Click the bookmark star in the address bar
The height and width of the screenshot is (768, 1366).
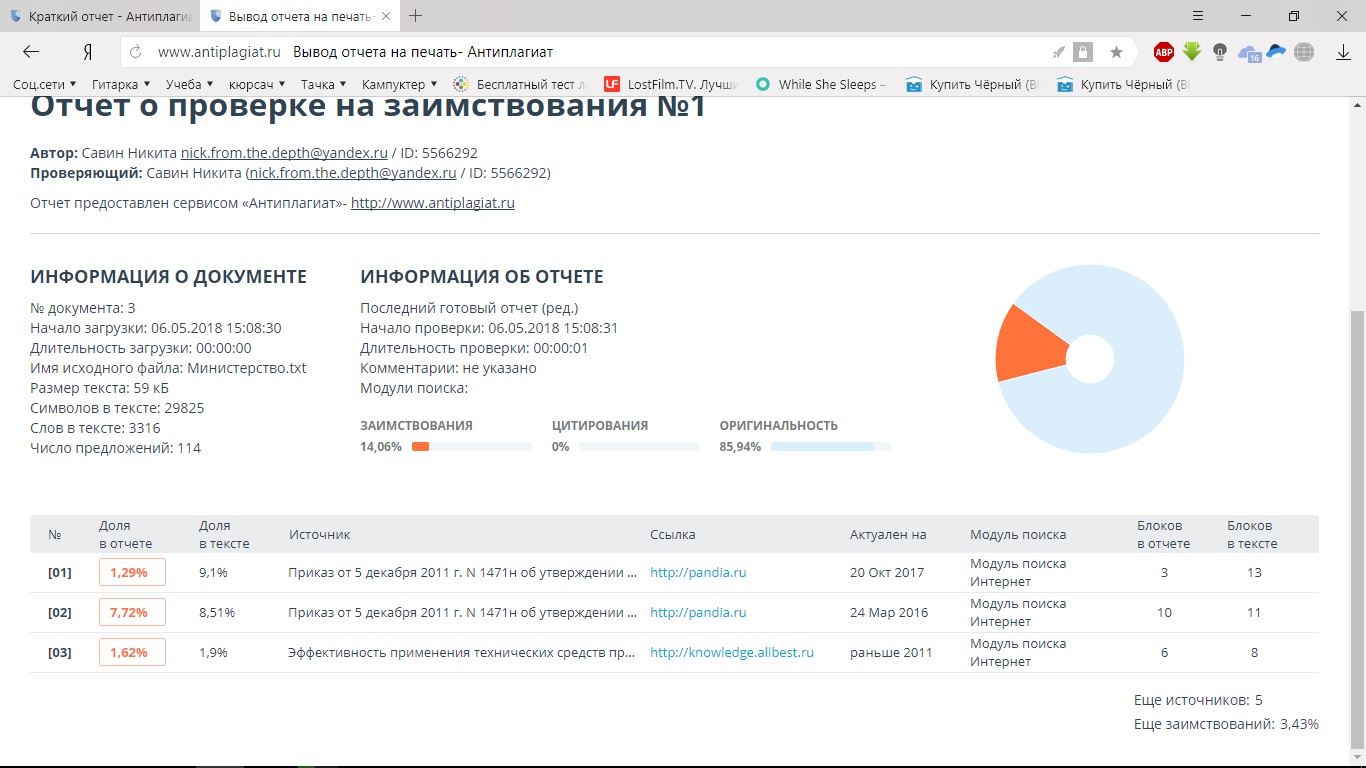1116,52
